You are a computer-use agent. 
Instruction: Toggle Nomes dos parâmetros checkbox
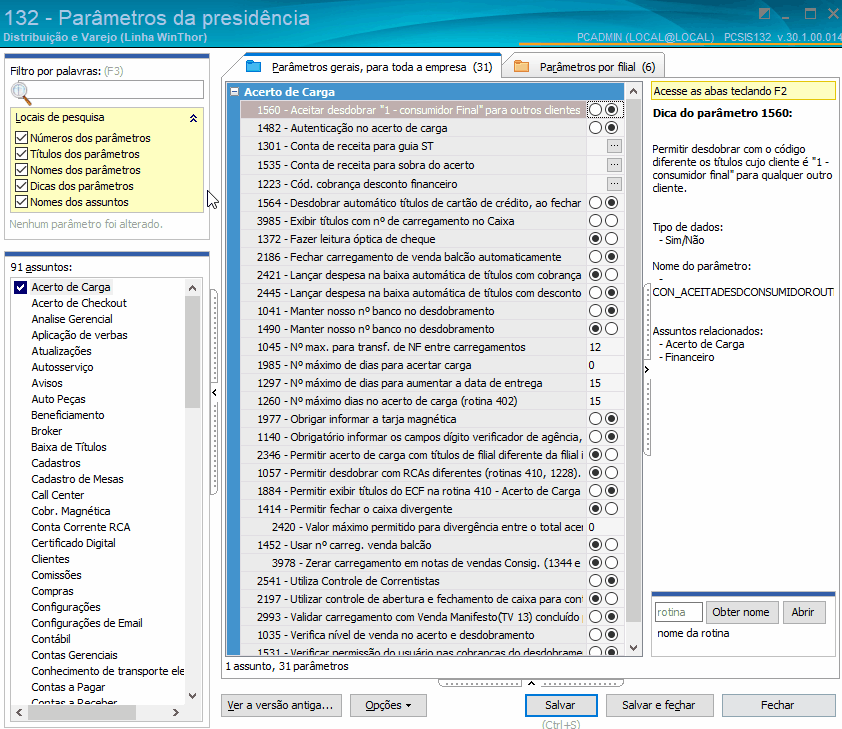[x=21, y=170]
